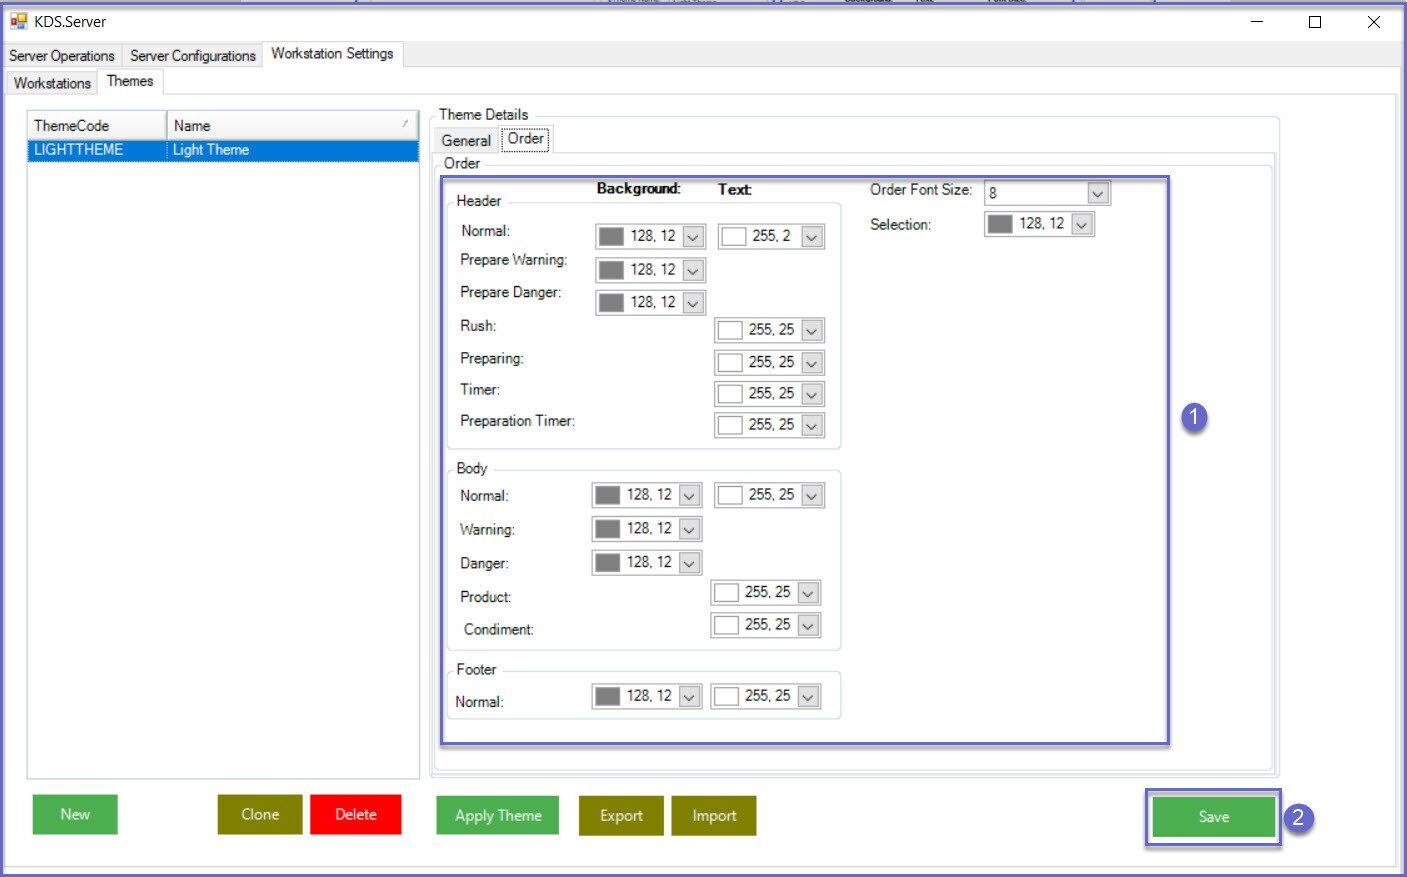Go to the Server Operations tab

[x=62, y=56]
